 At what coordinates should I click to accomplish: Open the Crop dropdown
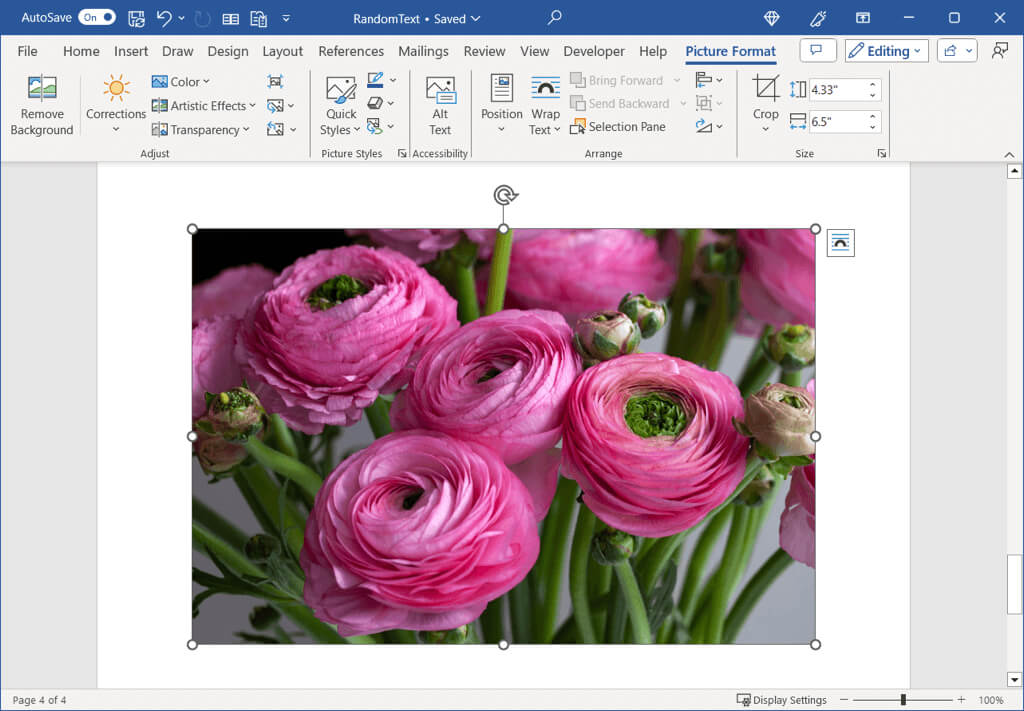(766, 128)
